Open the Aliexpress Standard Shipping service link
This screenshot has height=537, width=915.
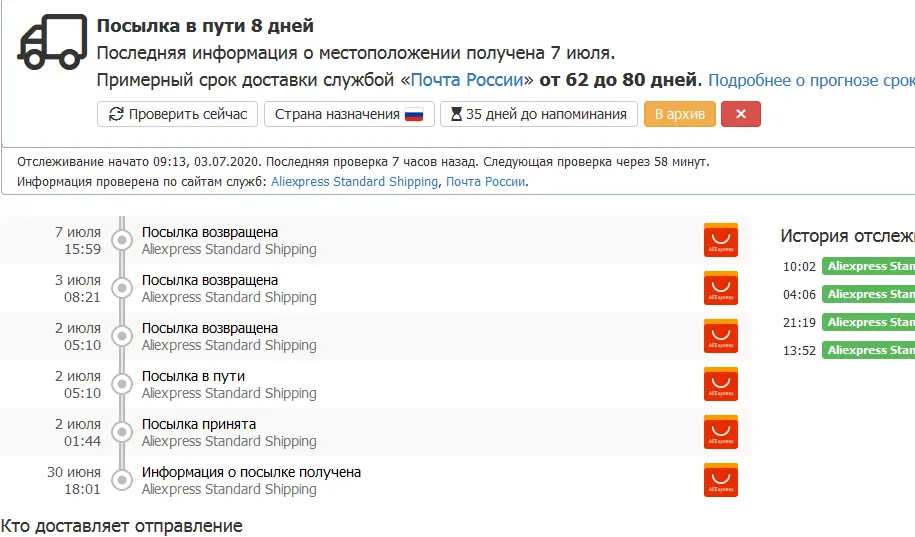(x=354, y=182)
